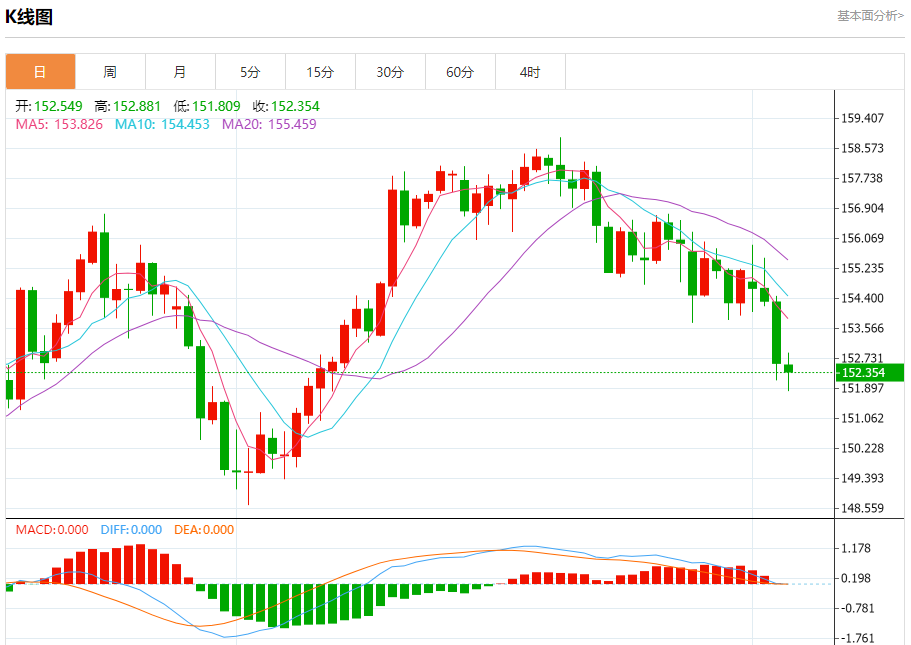Click the 157.738 price axis label
The width and height of the screenshot is (911, 645).
[x=862, y=178]
